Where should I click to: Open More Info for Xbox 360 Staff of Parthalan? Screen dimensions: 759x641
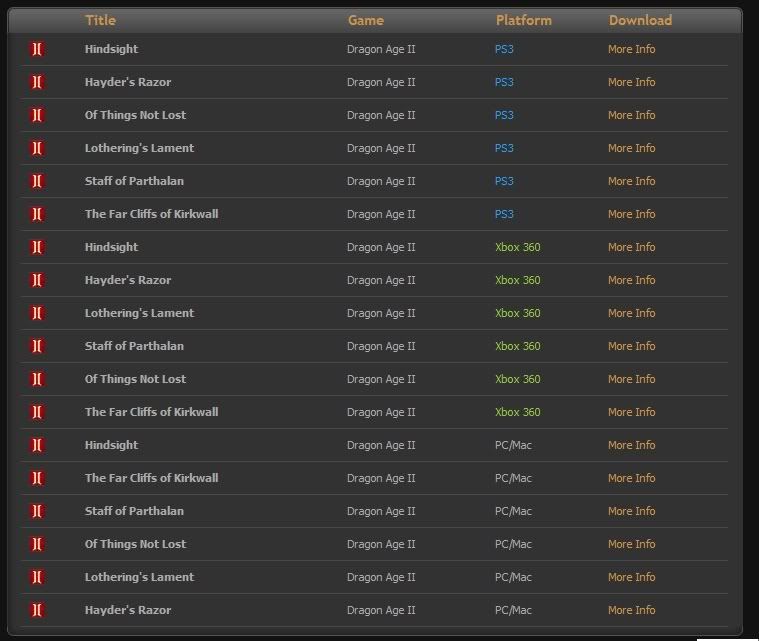(x=632, y=346)
